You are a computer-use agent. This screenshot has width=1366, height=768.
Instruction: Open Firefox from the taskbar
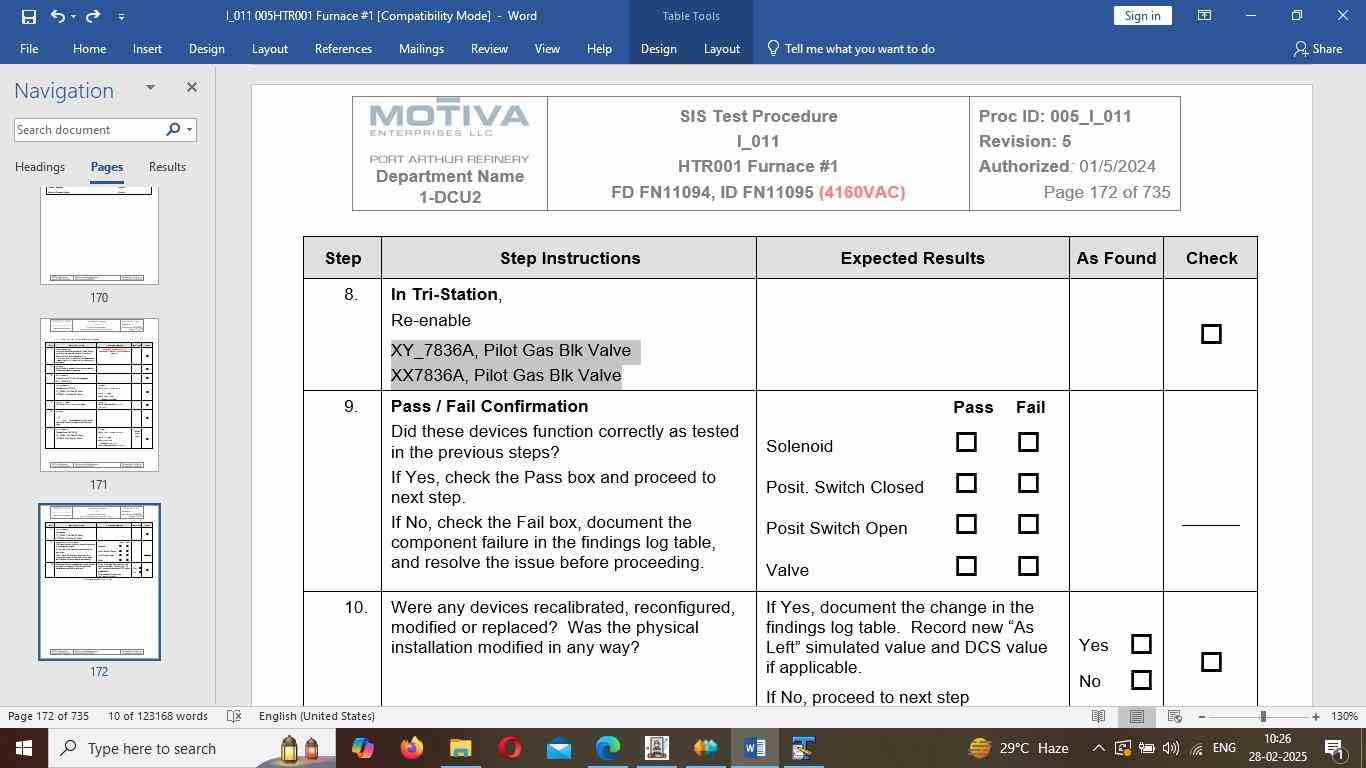[411, 748]
